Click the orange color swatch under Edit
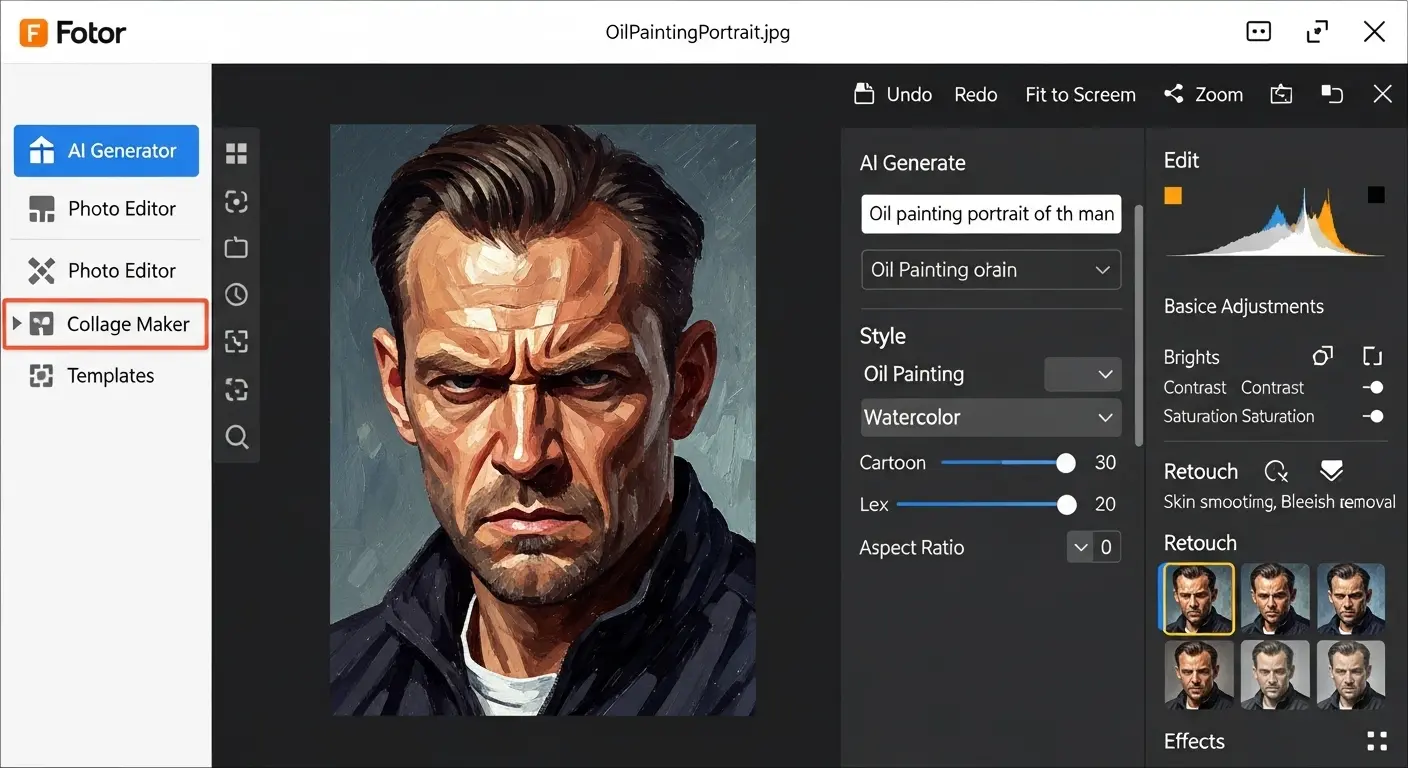 pos(1173,195)
